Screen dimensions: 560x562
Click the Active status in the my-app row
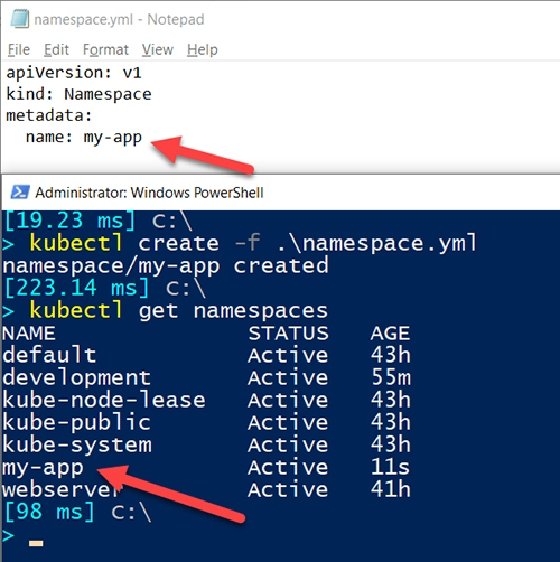pyautogui.click(x=288, y=467)
